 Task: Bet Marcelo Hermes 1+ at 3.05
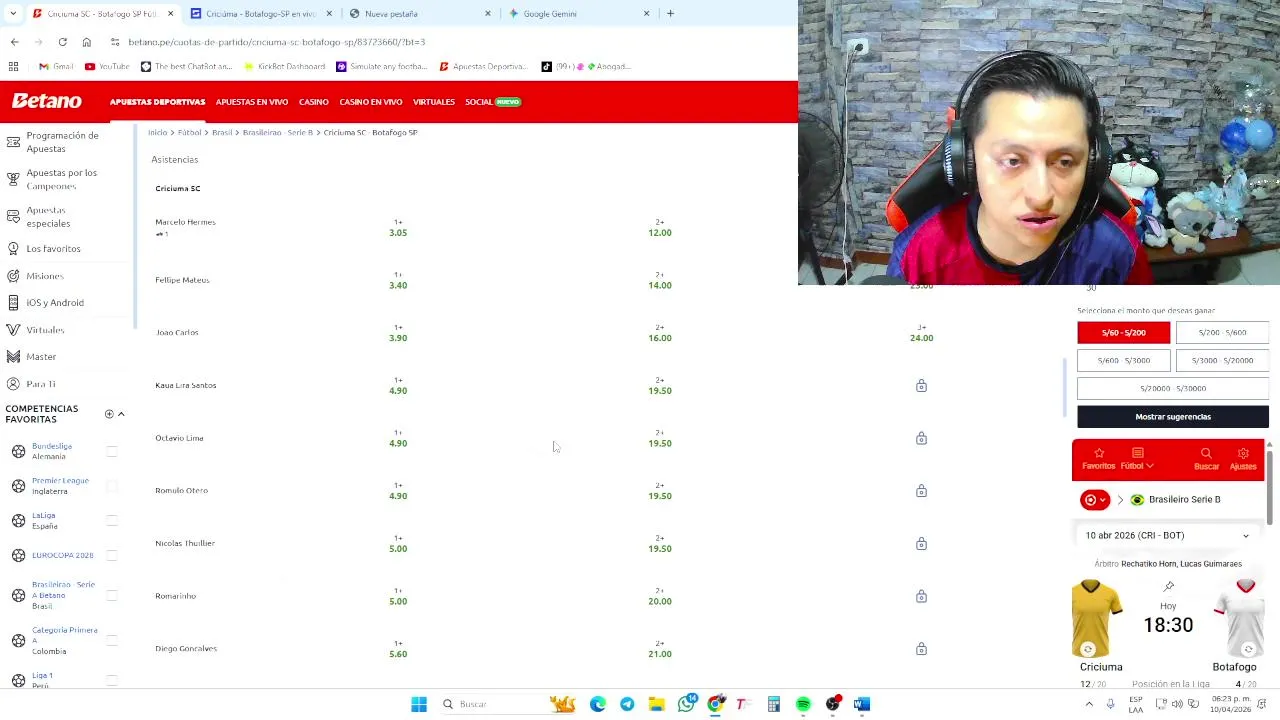point(398,228)
